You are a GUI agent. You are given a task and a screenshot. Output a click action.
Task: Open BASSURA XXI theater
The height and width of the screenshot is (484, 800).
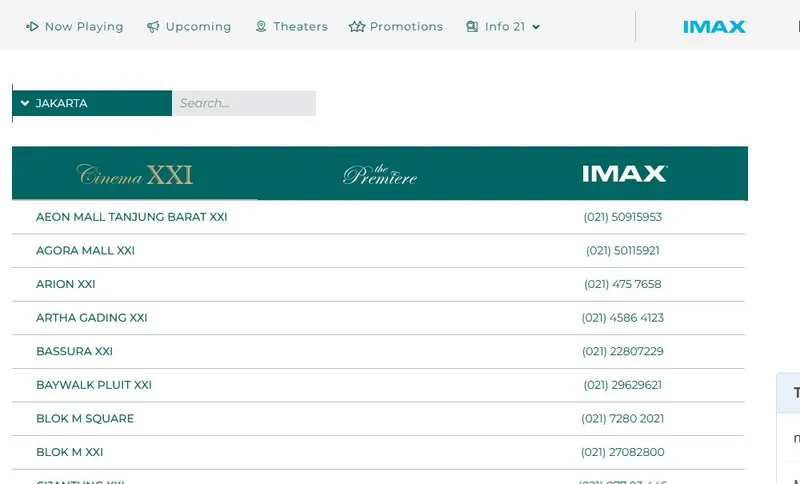(74, 352)
